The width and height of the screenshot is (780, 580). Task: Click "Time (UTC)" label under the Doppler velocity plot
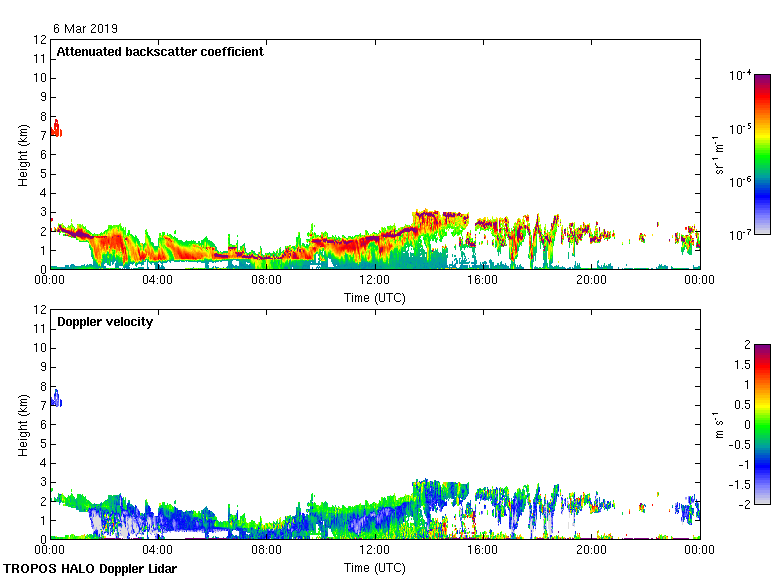(375, 568)
